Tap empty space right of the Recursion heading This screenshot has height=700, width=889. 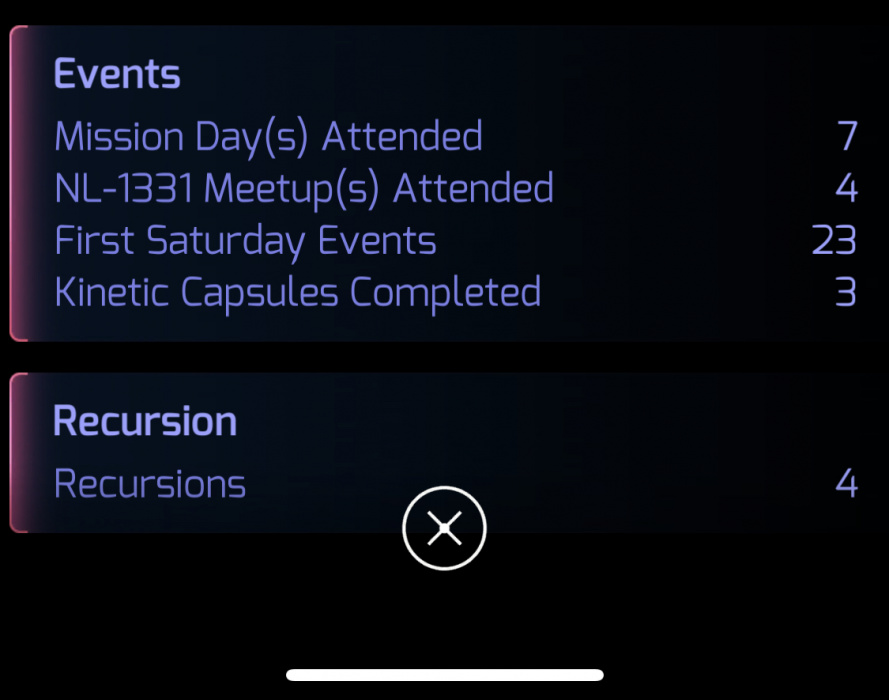point(550,421)
